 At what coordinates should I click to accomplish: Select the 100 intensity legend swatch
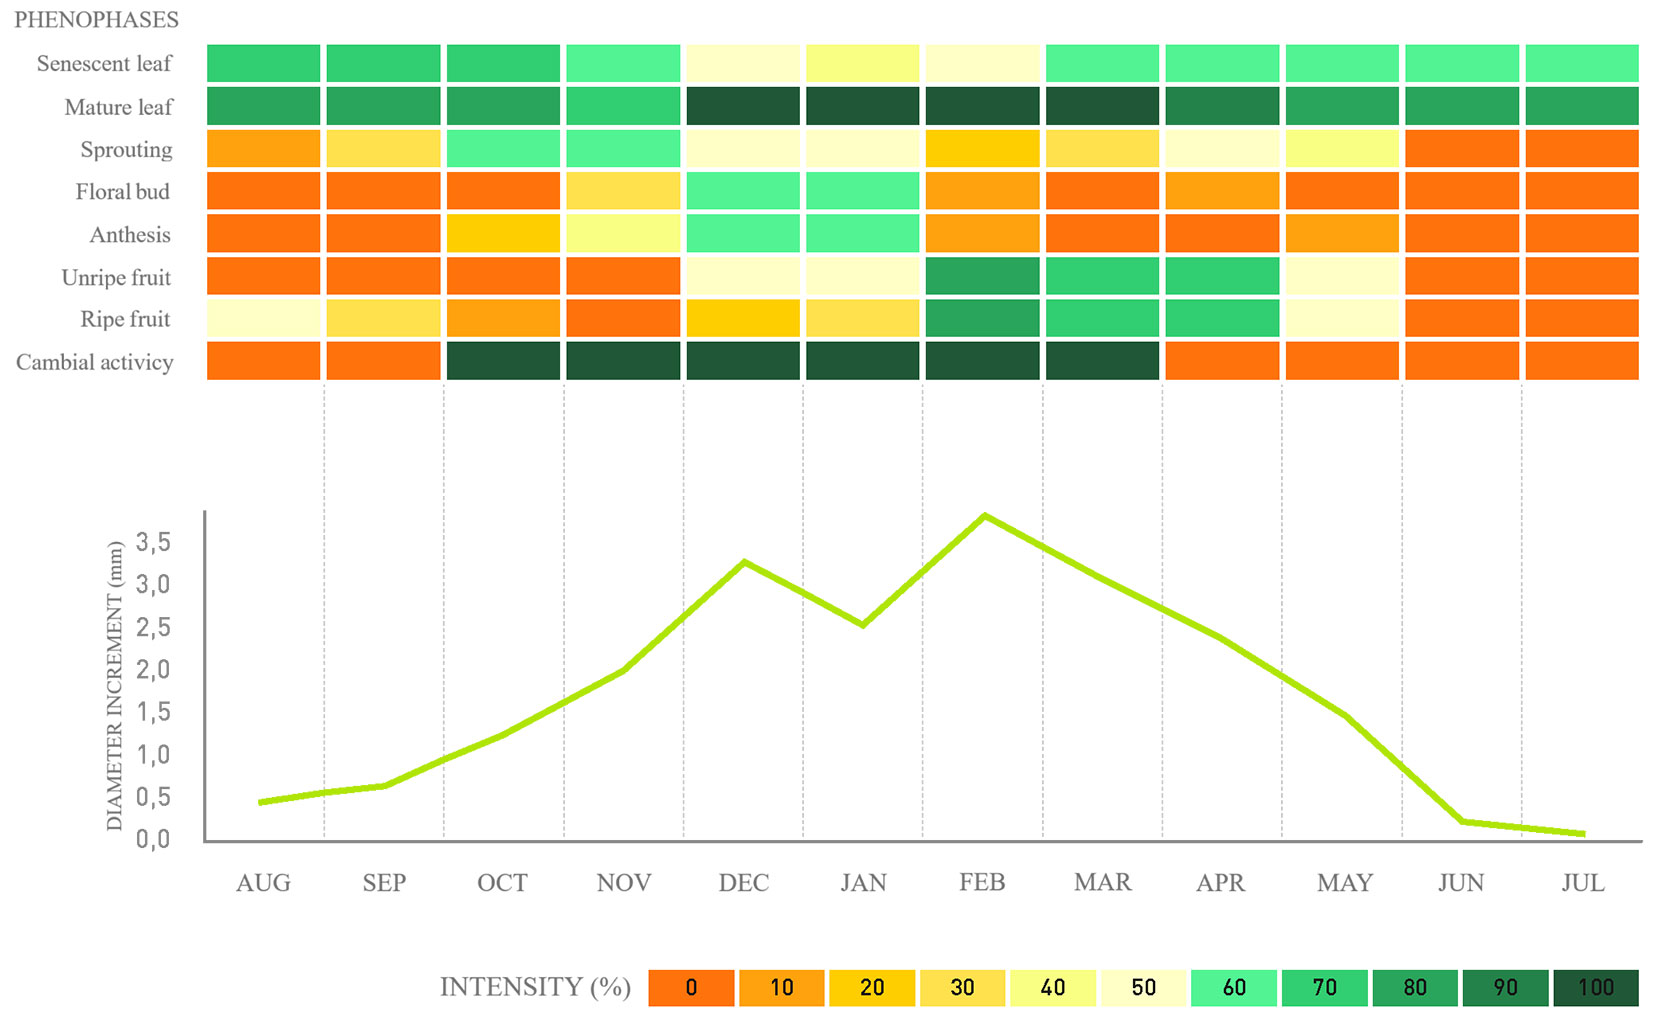tap(1595, 988)
